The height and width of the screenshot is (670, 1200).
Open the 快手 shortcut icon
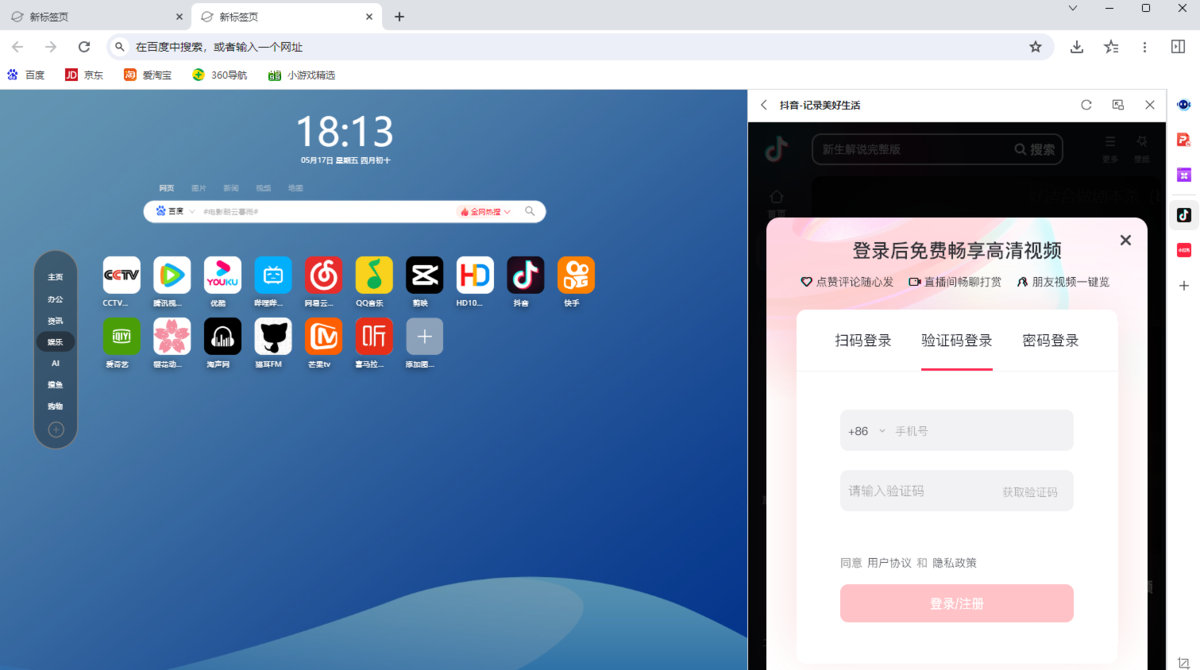coord(576,275)
